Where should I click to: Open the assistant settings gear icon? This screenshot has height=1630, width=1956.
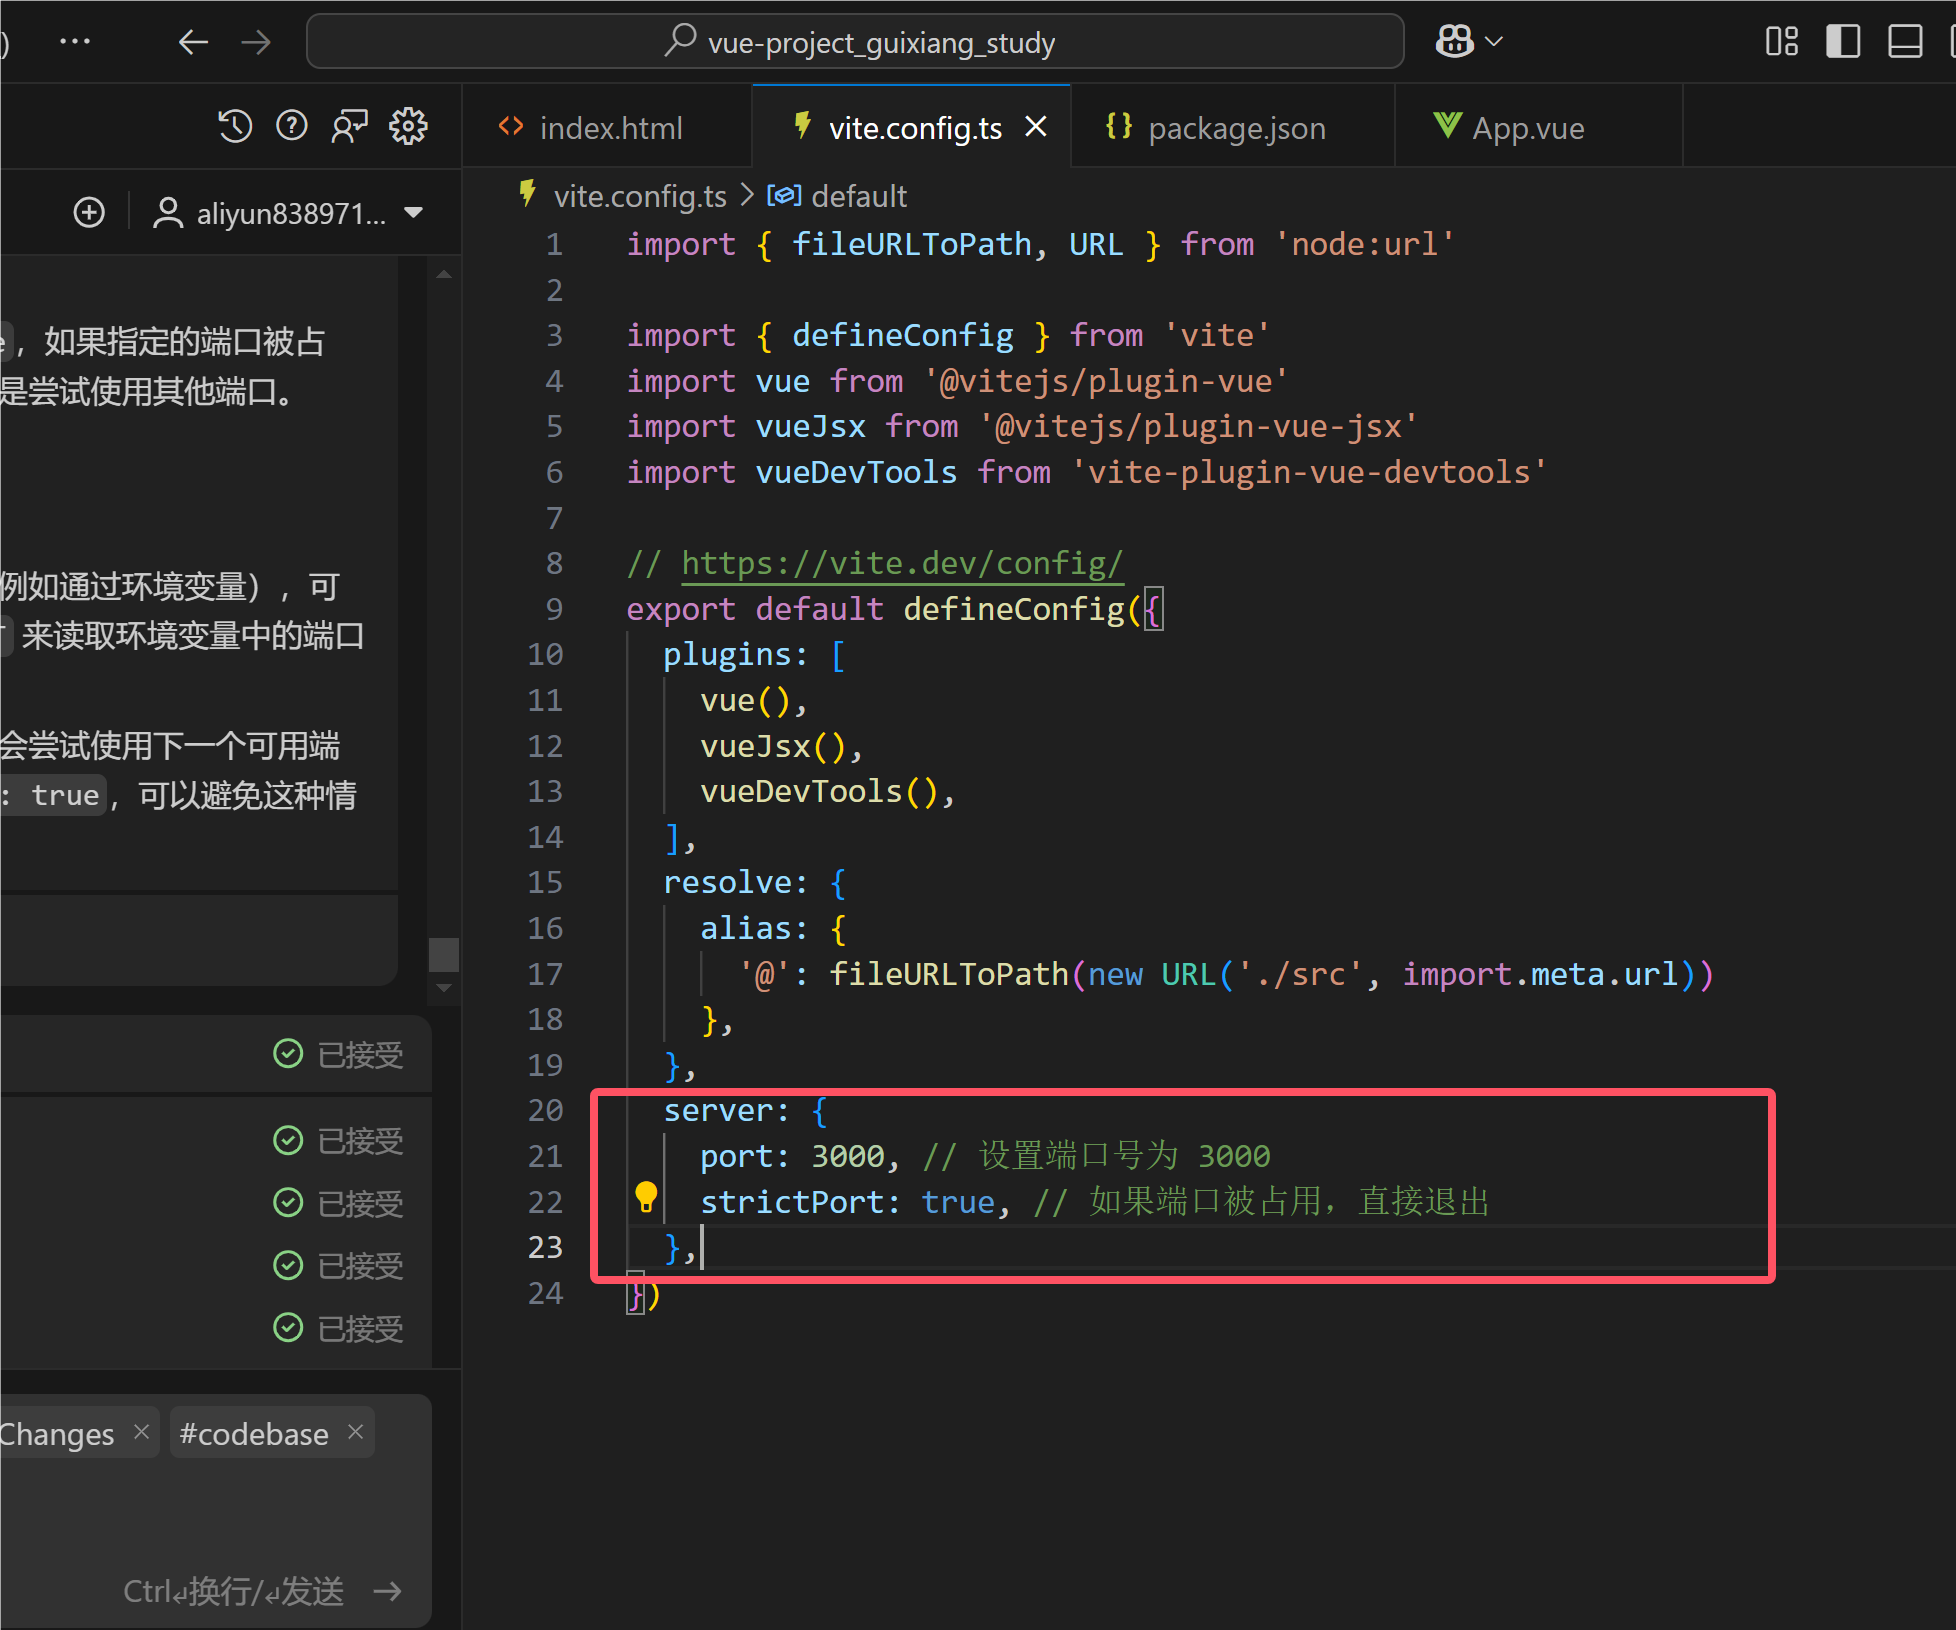point(408,126)
